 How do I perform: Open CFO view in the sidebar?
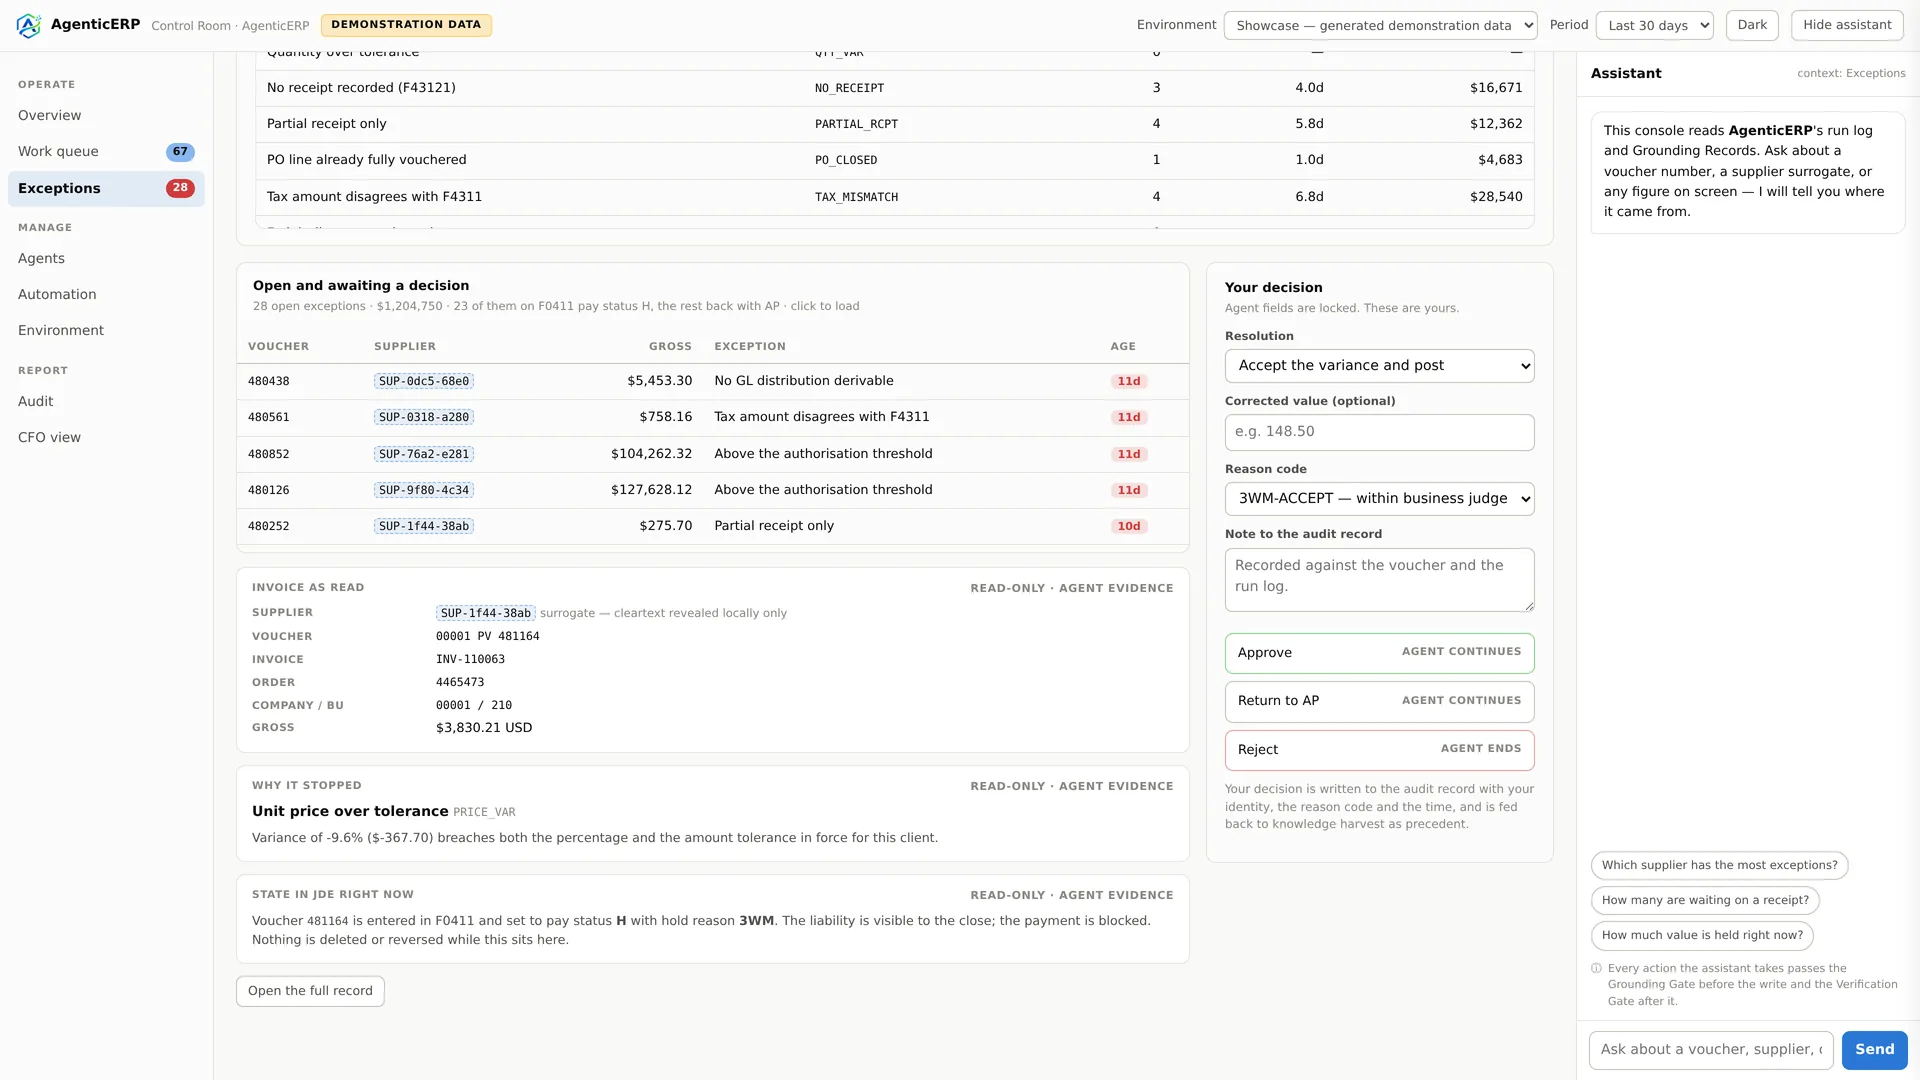click(x=106, y=438)
